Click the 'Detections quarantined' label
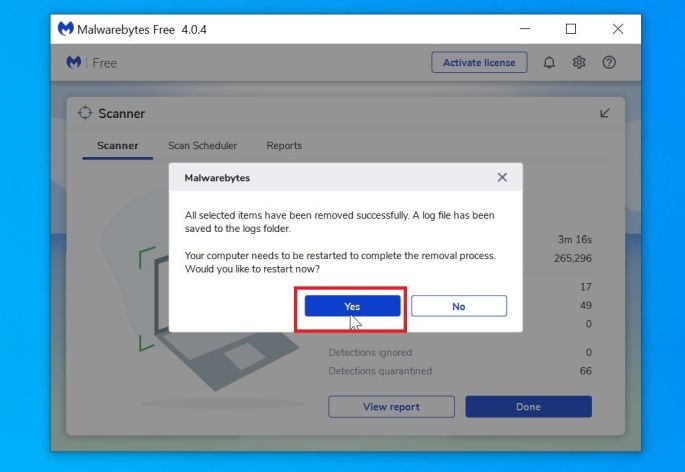 pos(380,371)
